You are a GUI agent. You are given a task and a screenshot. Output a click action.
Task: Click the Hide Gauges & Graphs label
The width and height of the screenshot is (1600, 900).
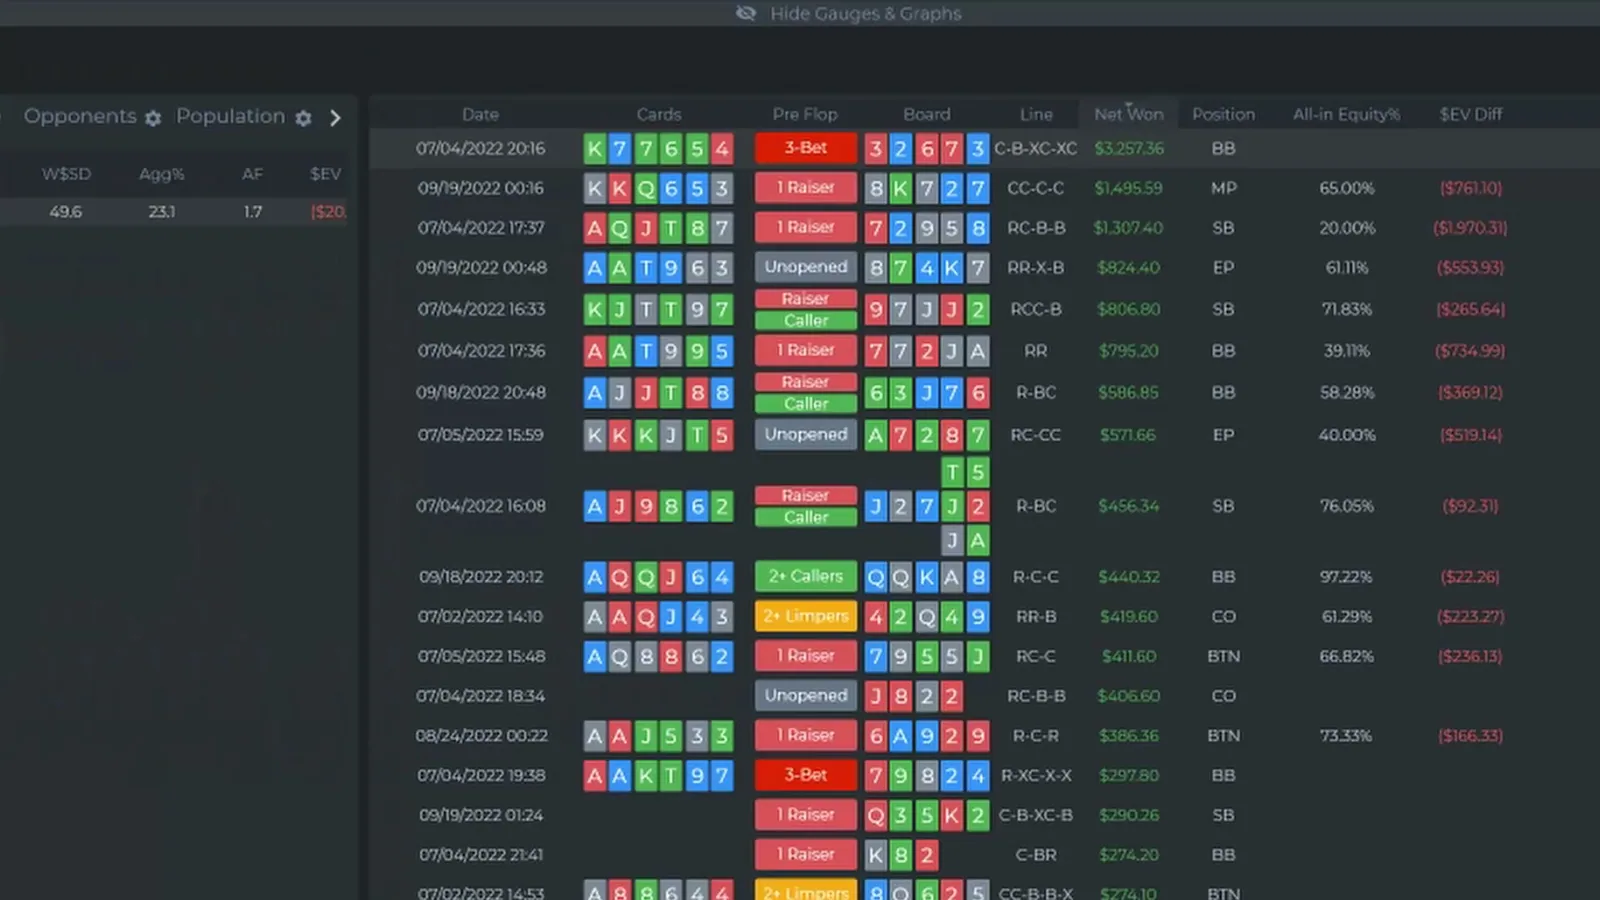coord(866,13)
